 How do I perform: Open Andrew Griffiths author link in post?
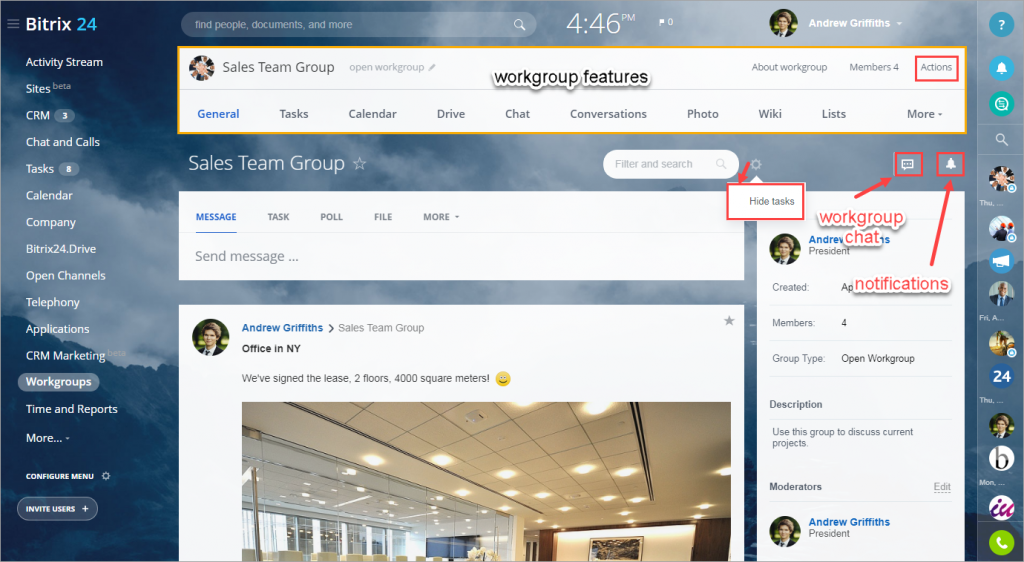pos(282,328)
